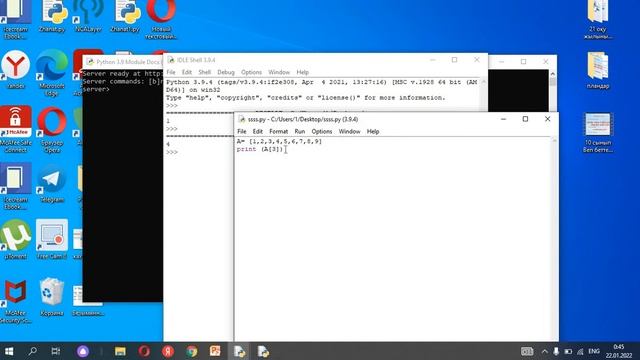Open ENG language switcher in tray
This screenshot has width=640, height=360.
(x=594, y=351)
